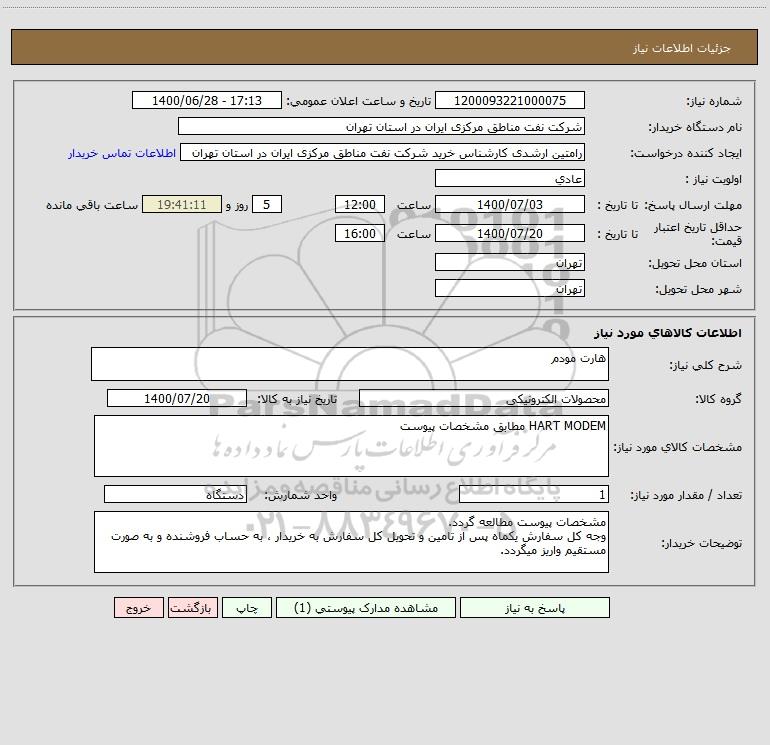Click the شرح کلی نیاز label
The image size is (770, 745).
(706, 365)
